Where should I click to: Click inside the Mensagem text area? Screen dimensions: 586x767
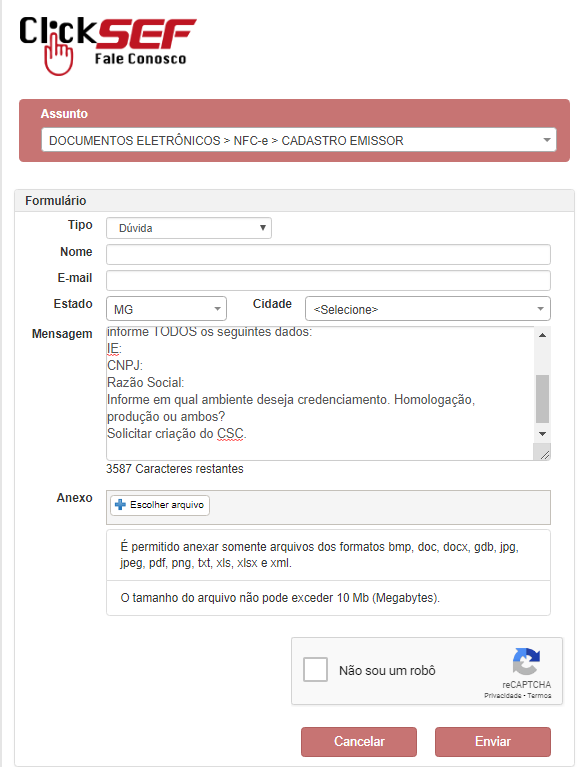pyautogui.click(x=320, y=393)
